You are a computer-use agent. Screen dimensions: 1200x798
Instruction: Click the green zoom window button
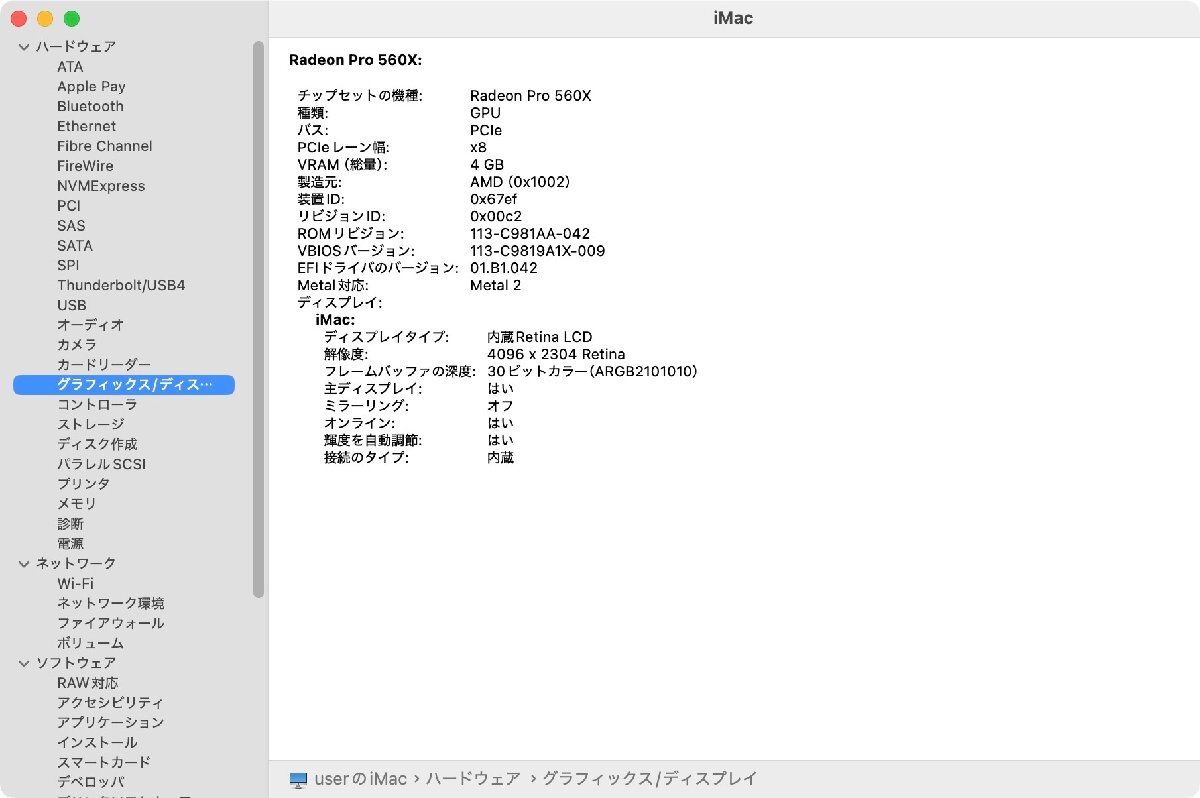pos(71,19)
